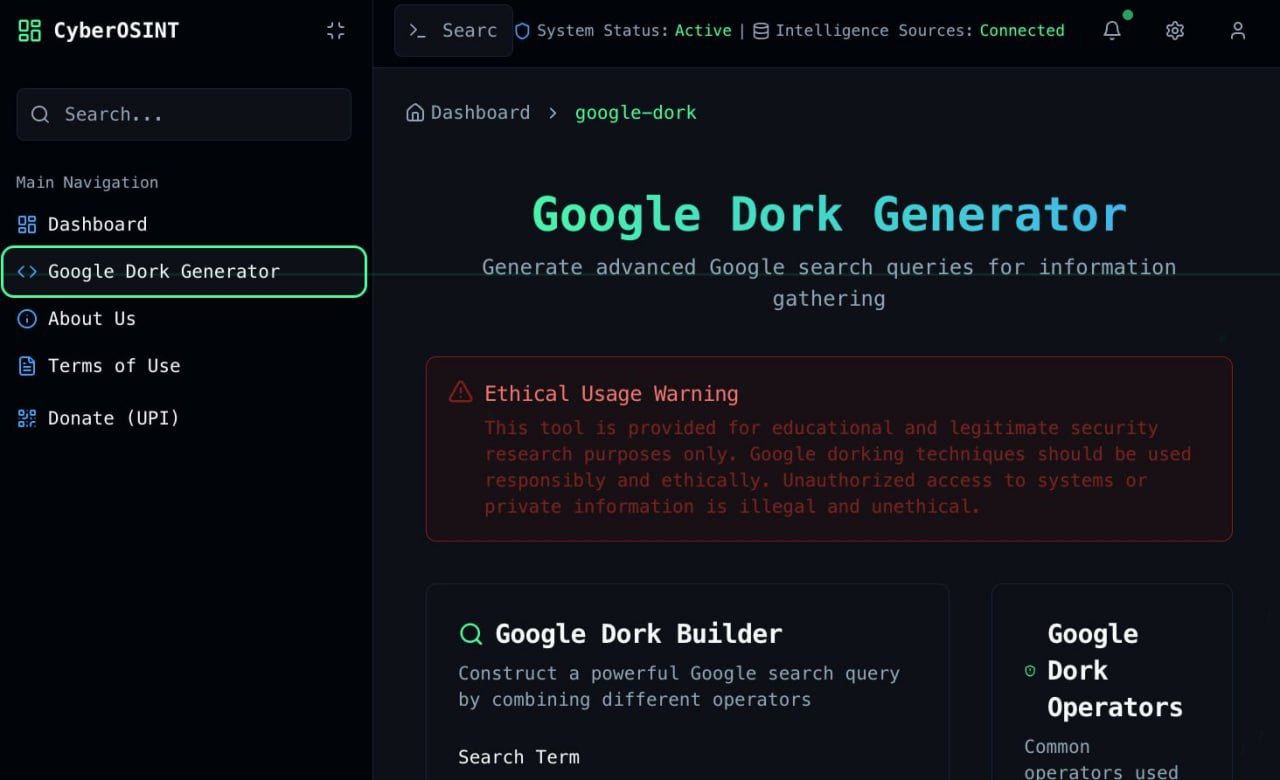Click the home icon in the breadcrumb
1280x780 pixels.
click(x=415, y=112)
